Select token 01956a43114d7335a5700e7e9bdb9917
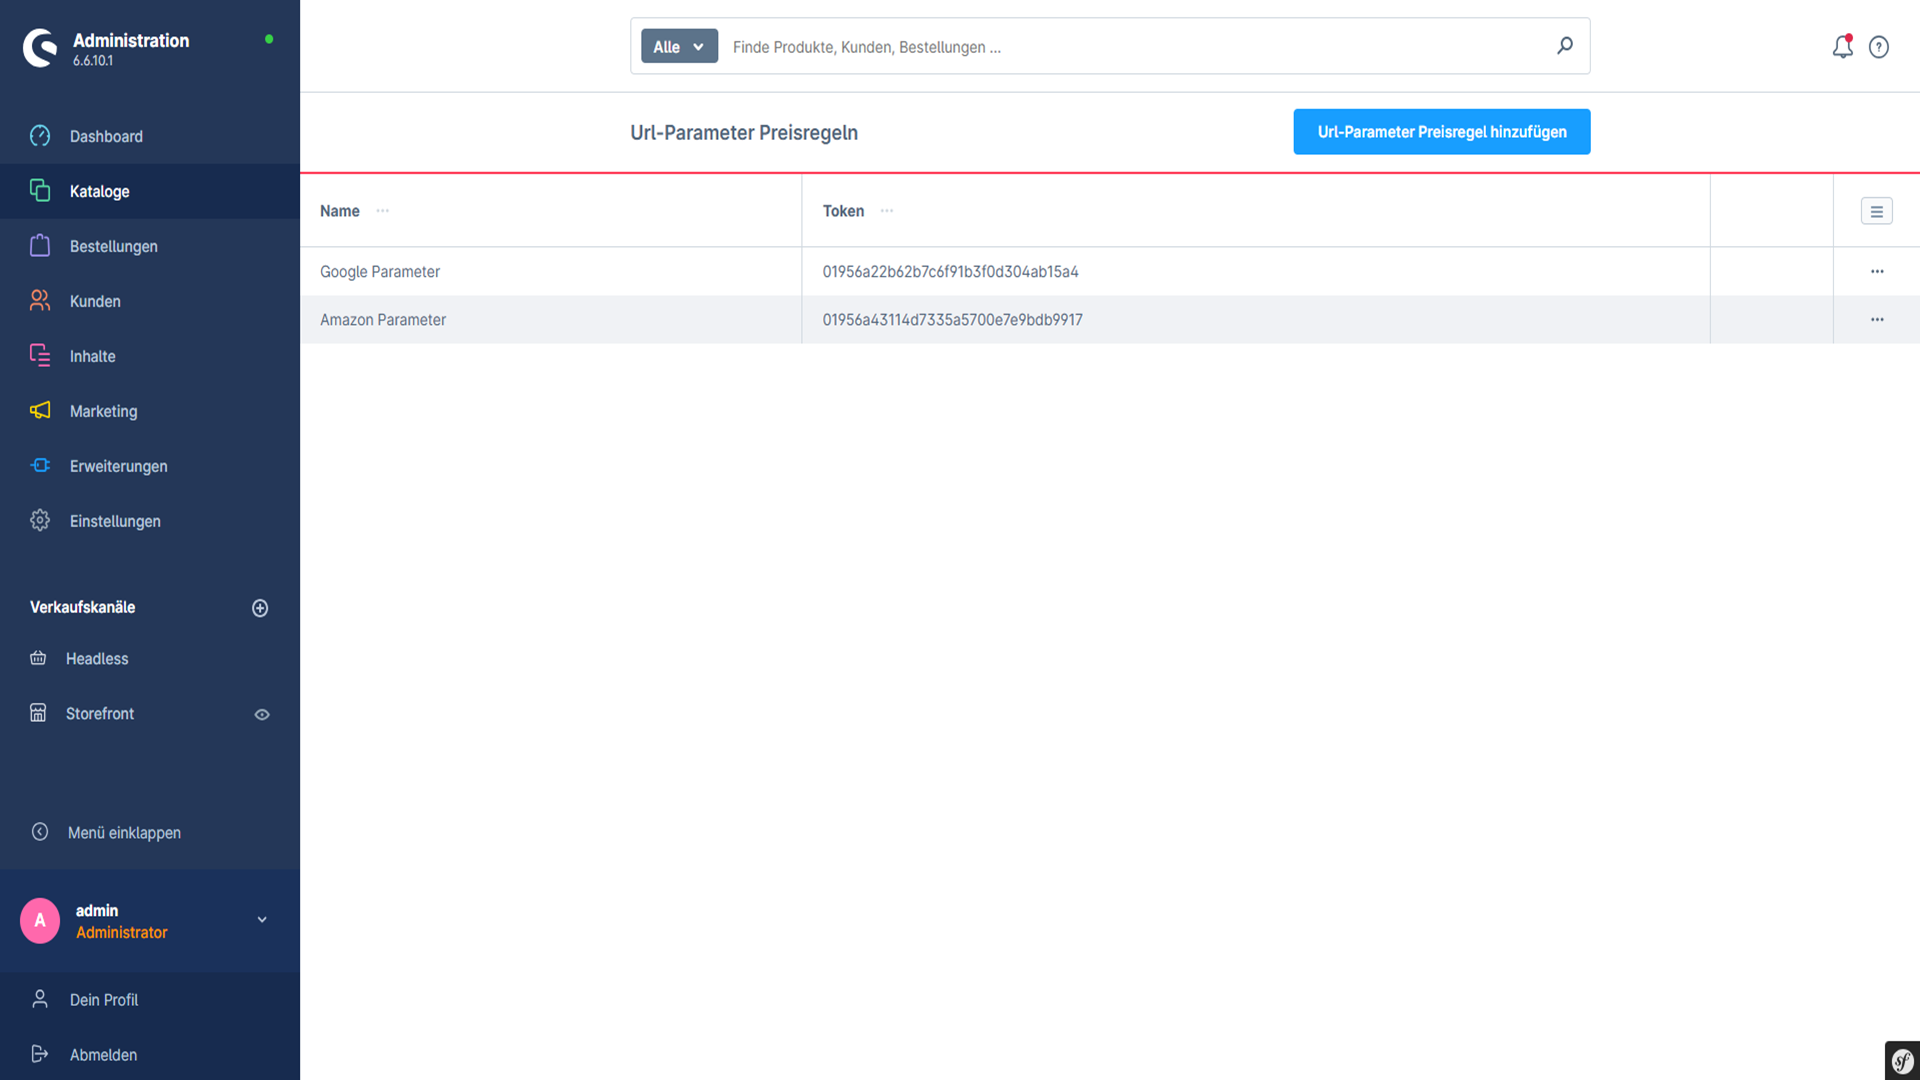The image size is (1920, 1080). 952,320
